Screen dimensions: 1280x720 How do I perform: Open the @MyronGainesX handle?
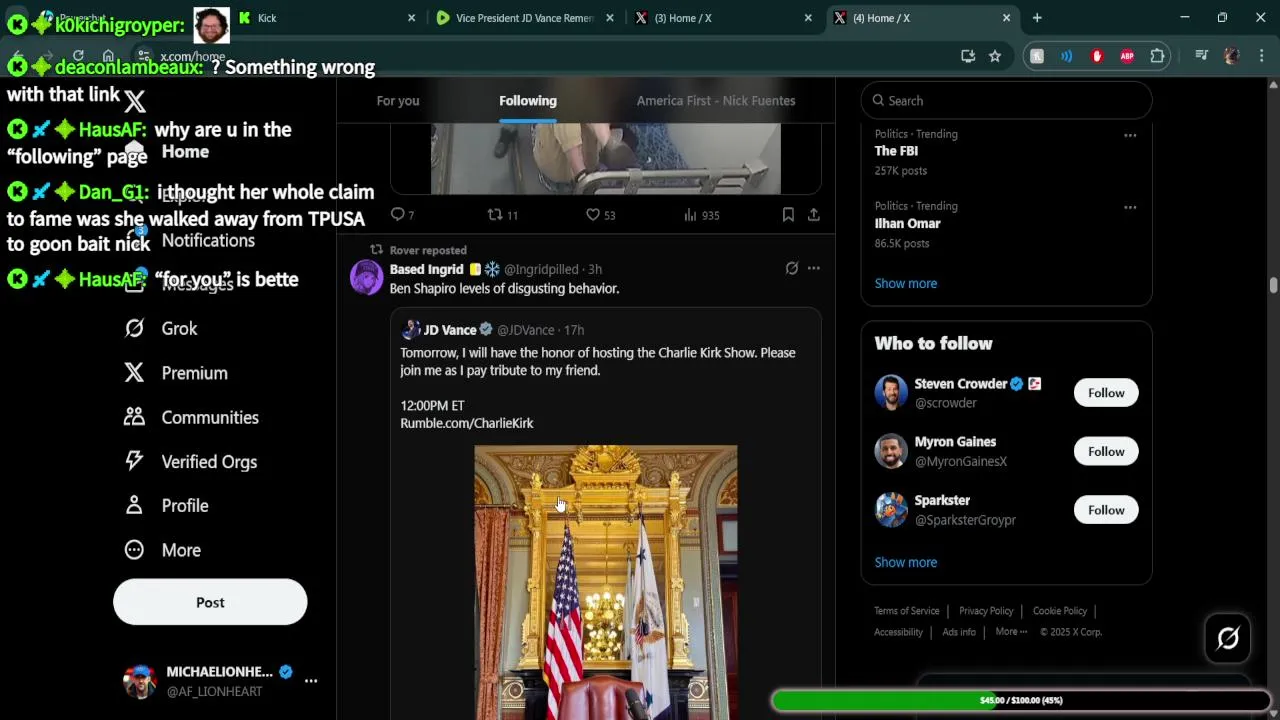960,461
